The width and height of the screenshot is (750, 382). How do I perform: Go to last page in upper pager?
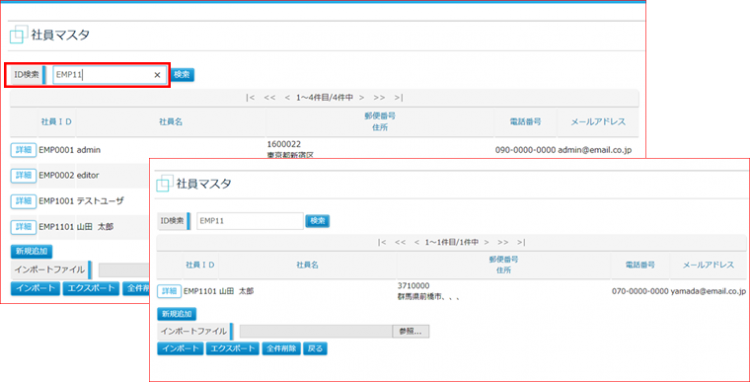pos(399,98)
